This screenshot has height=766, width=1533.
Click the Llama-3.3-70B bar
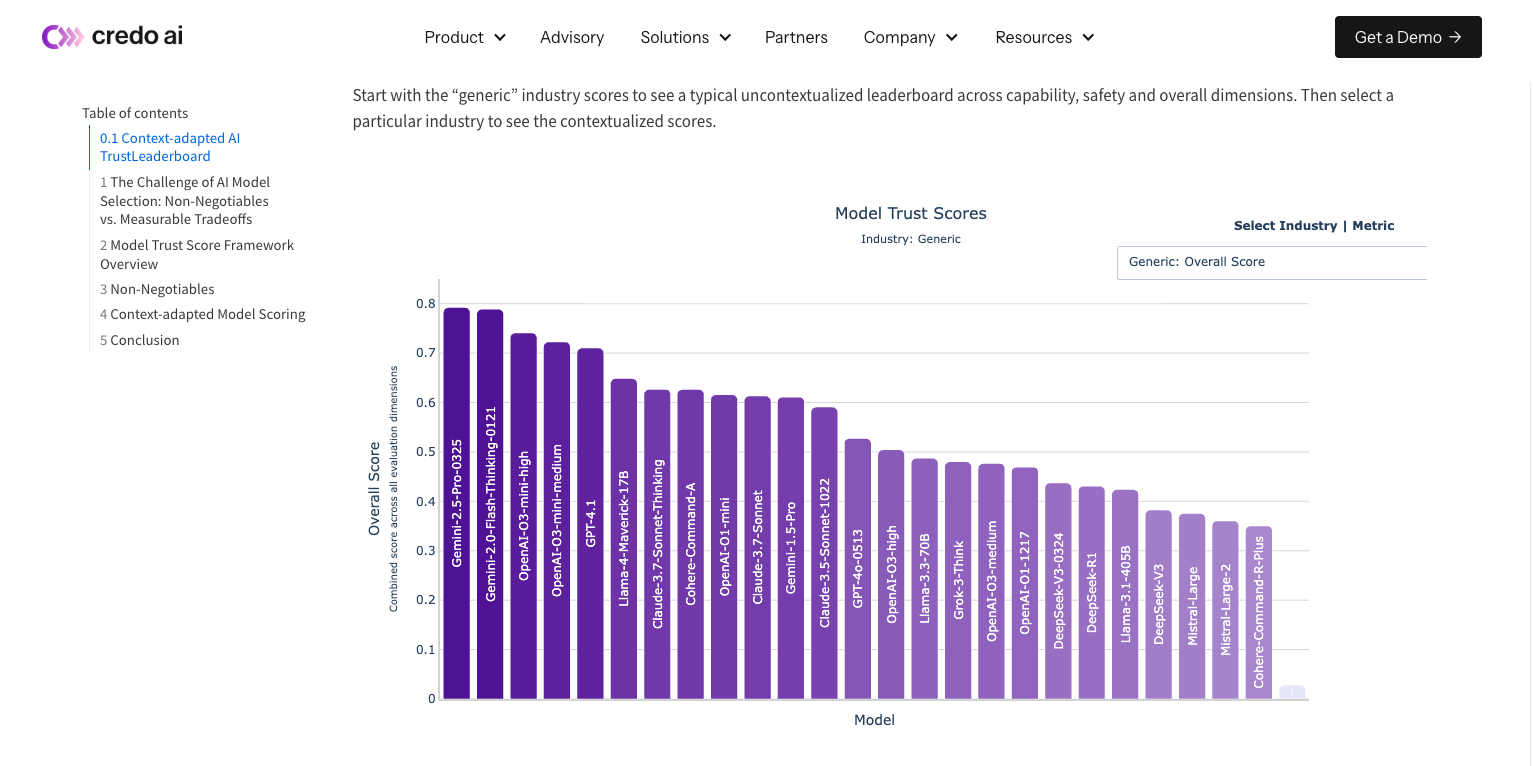[925, 579]
